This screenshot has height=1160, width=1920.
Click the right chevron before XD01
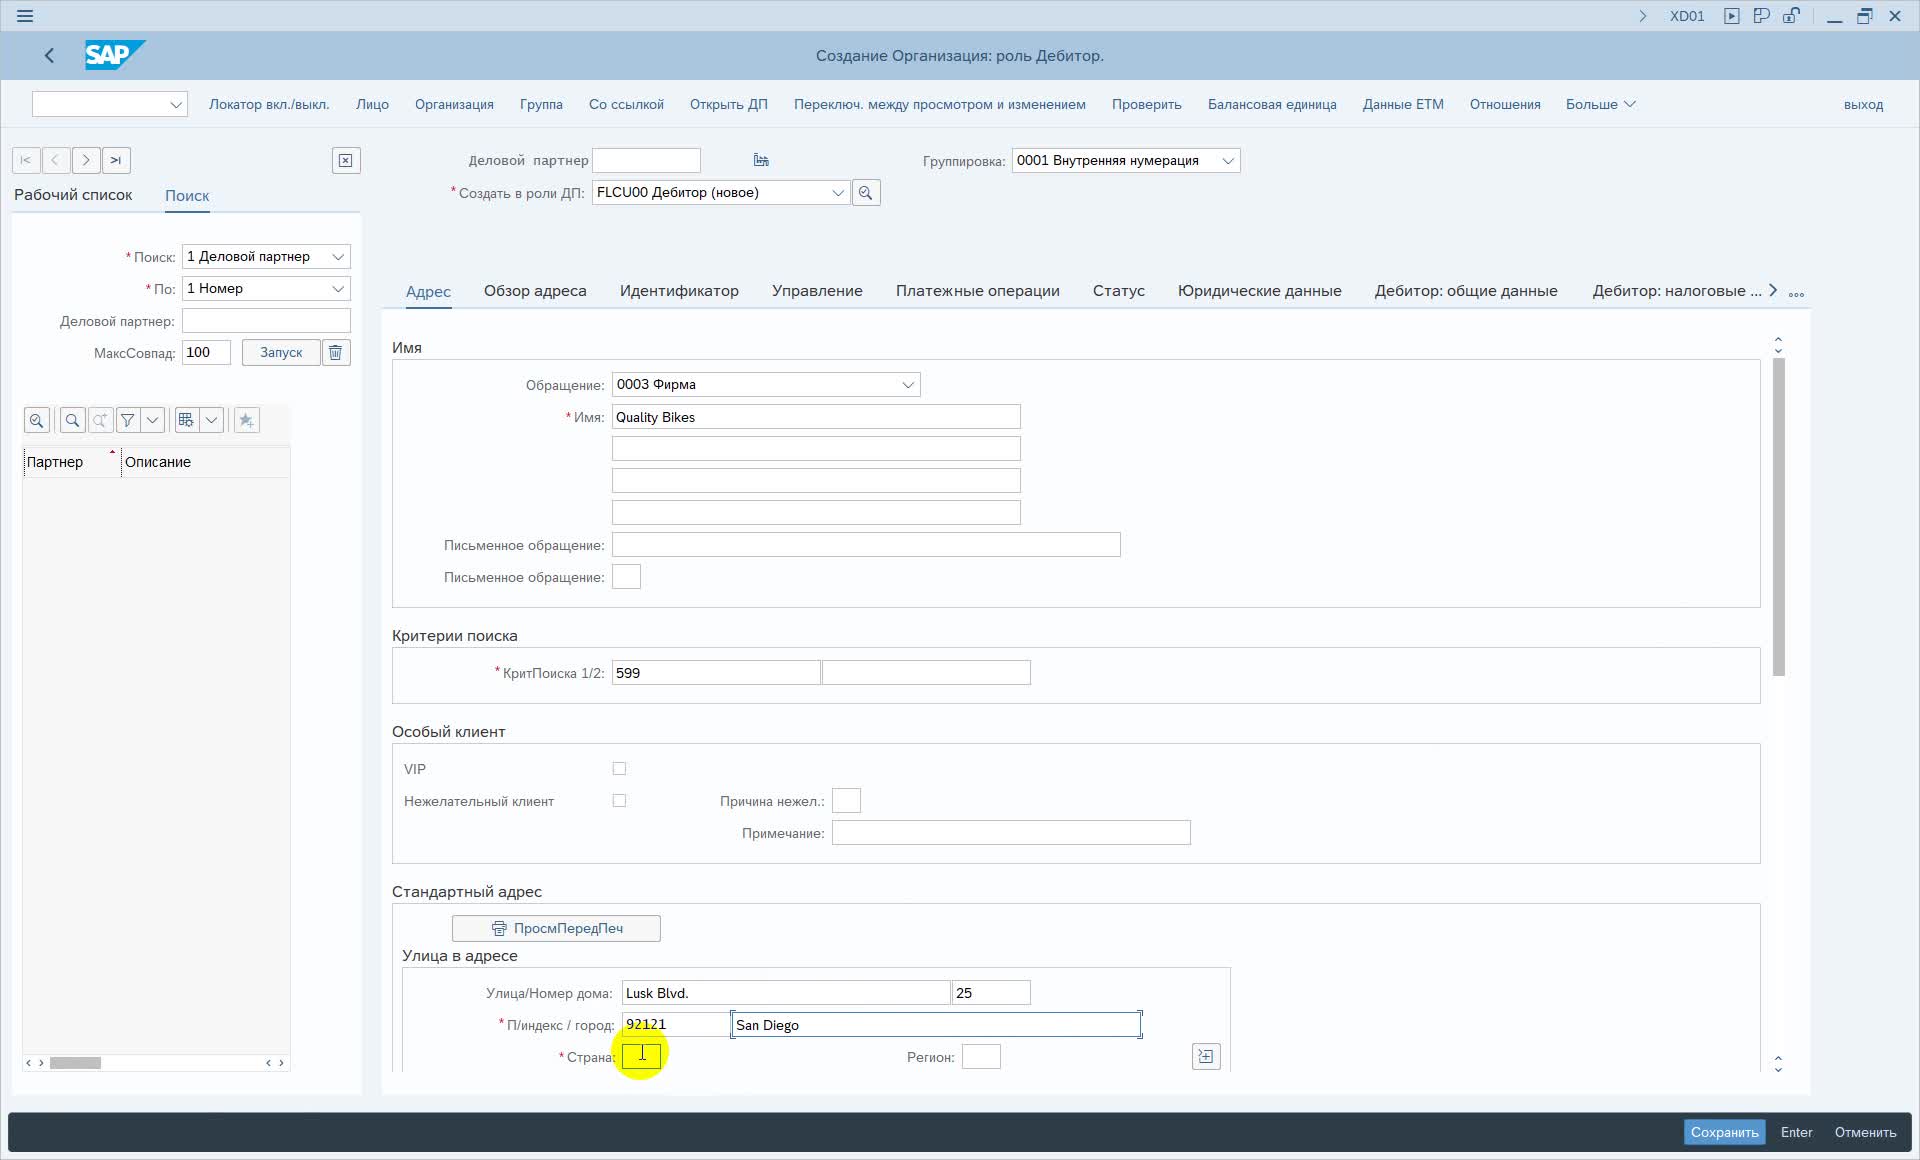pos(1642,16)
